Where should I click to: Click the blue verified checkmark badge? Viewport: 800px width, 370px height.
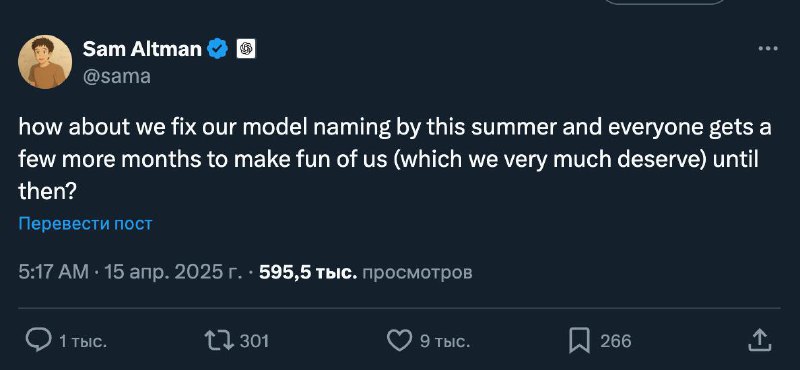[218, 49]
